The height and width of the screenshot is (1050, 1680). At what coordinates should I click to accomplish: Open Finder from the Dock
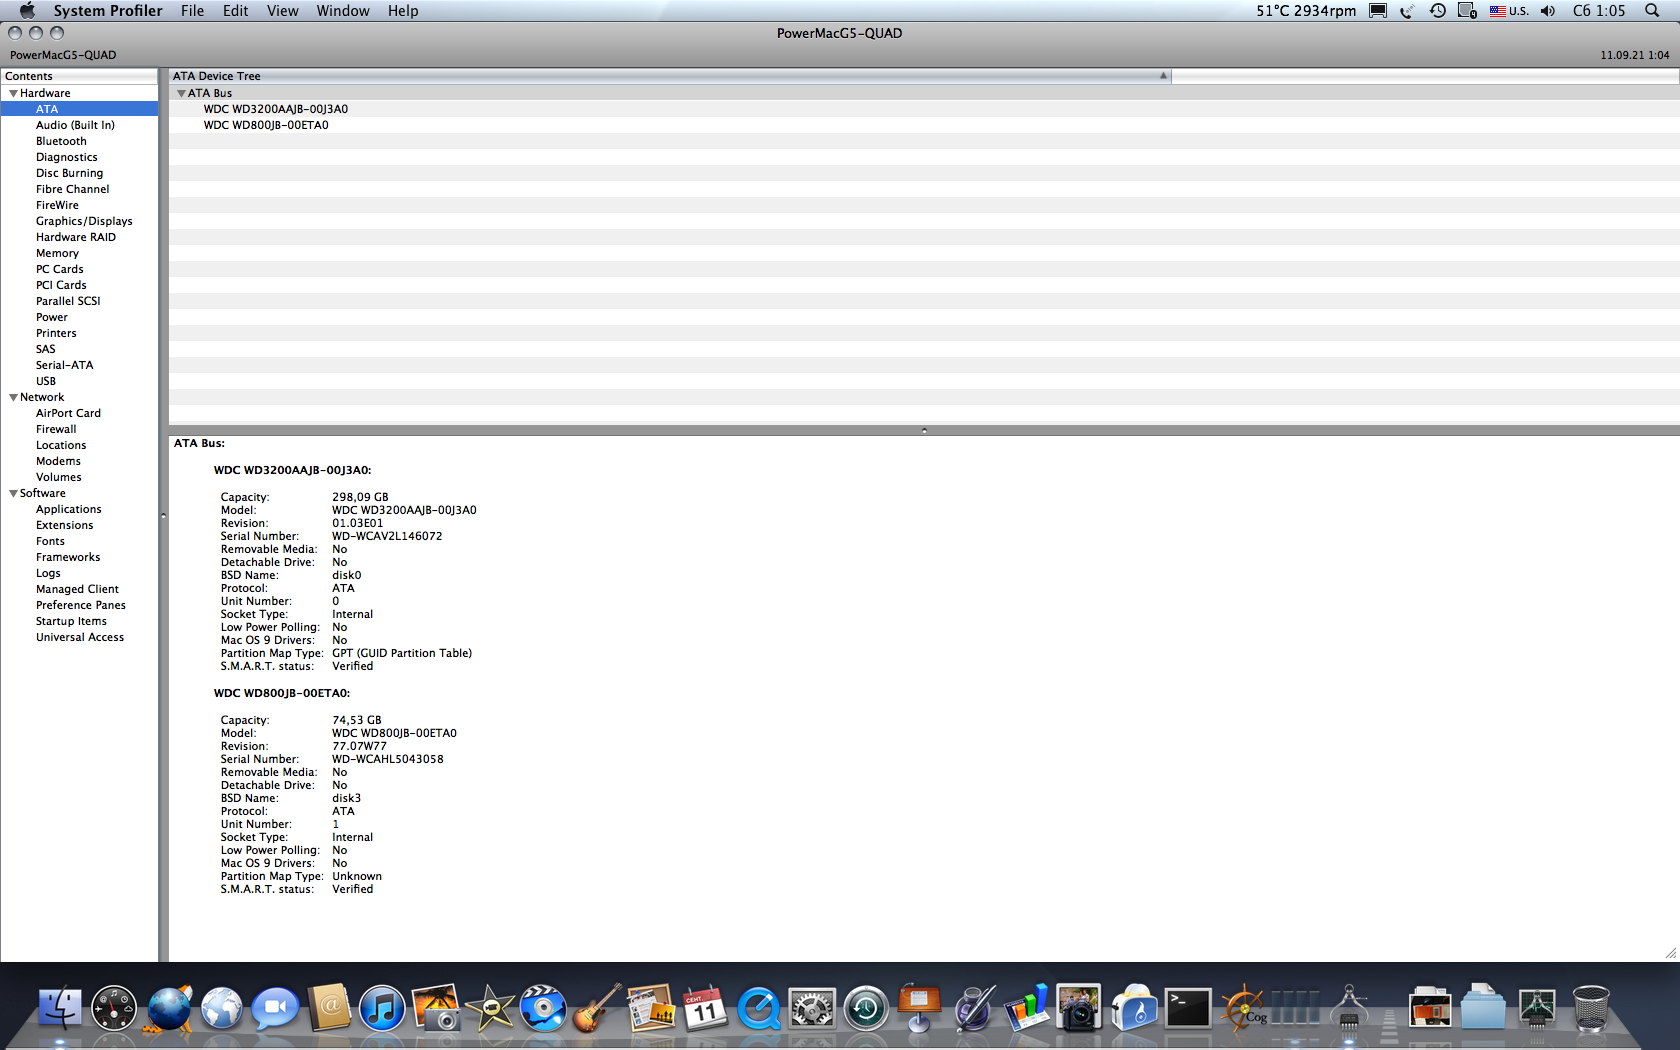tap(60, 1008)
